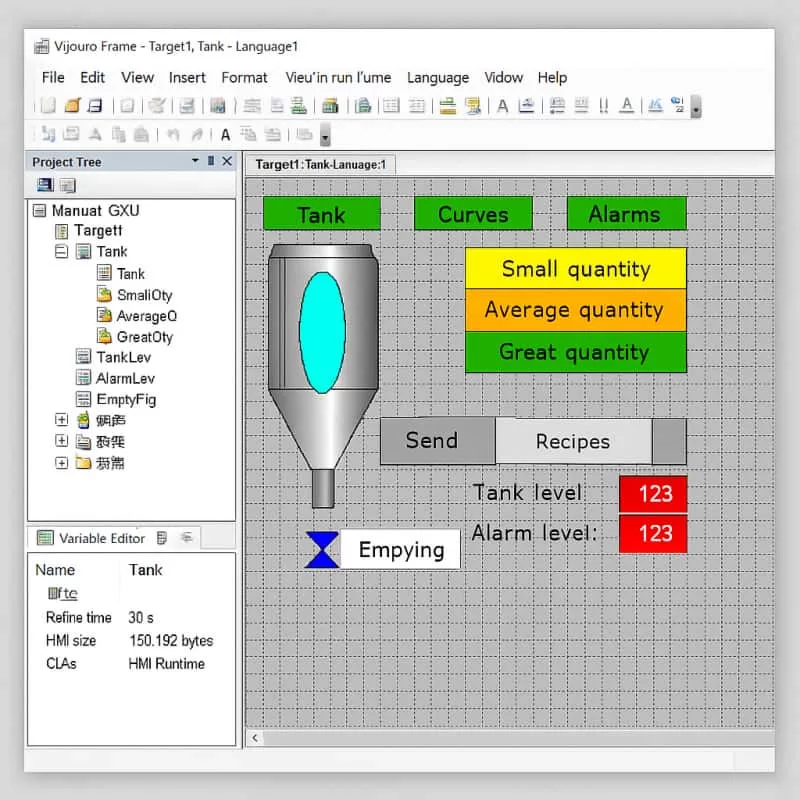Open the Format menu

[244, 78]
